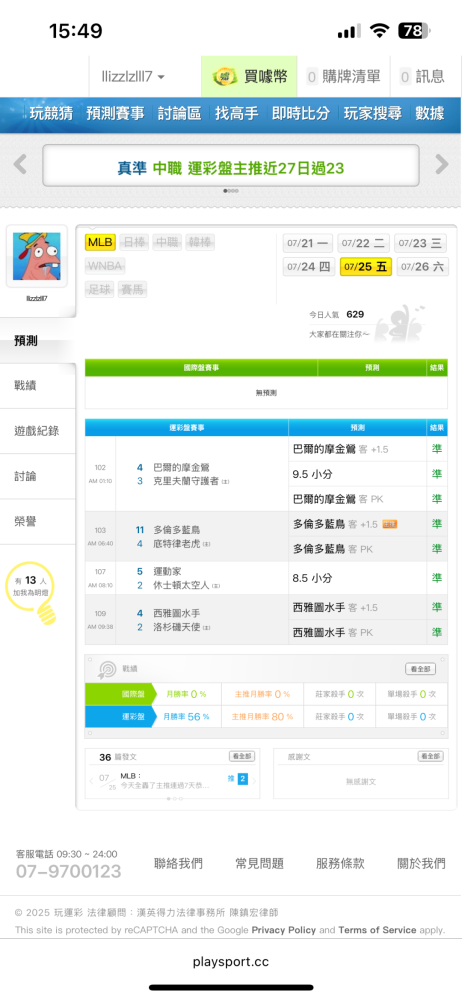Viewport: 462px width, 1000px height.
Task: Go to 玩競猜 menu
Action: coord(51,114)
